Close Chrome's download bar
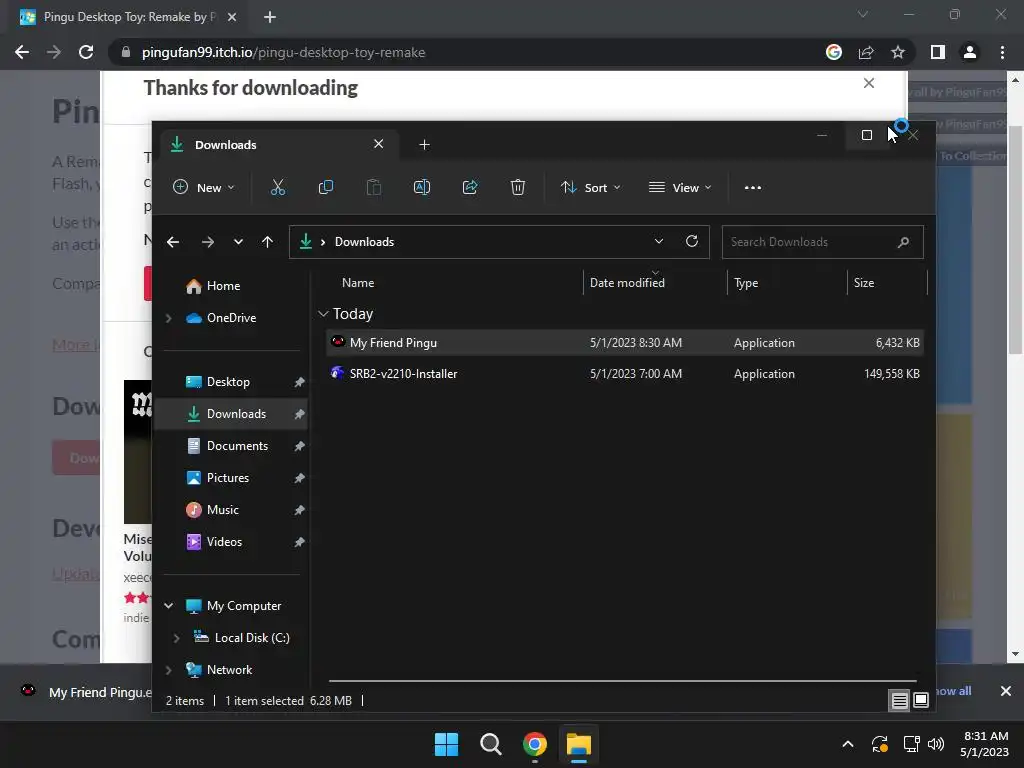The height and width of the screenshot is (768, 1024). tap(1006, 691)
